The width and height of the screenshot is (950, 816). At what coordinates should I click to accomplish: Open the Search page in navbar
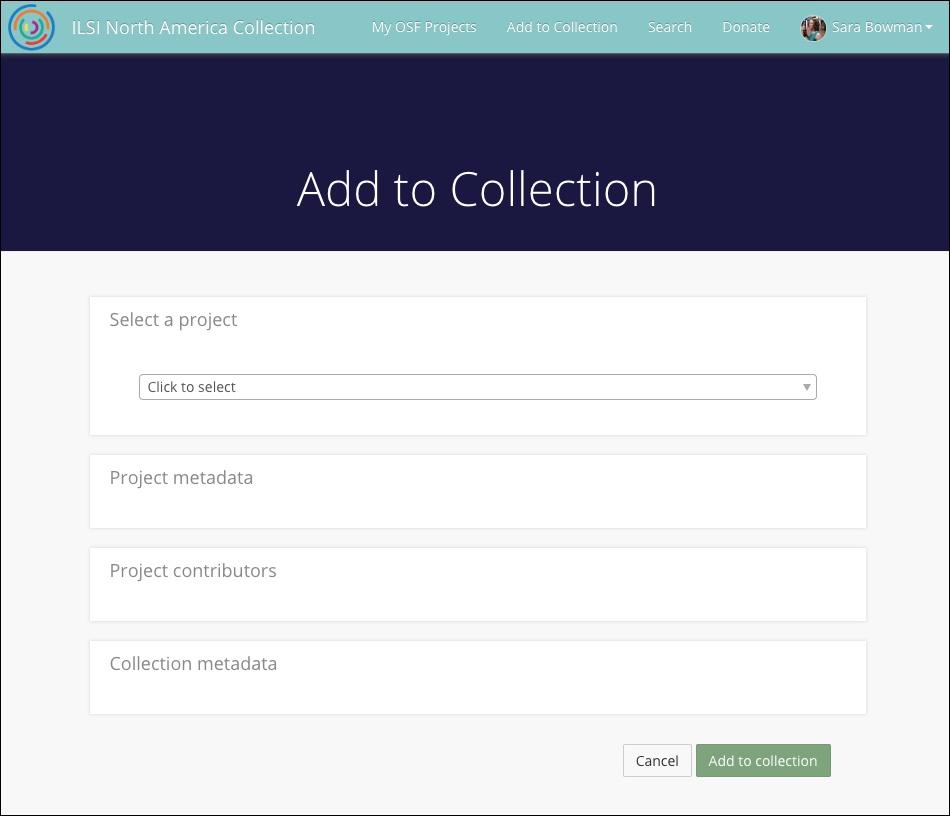[669, 27]
